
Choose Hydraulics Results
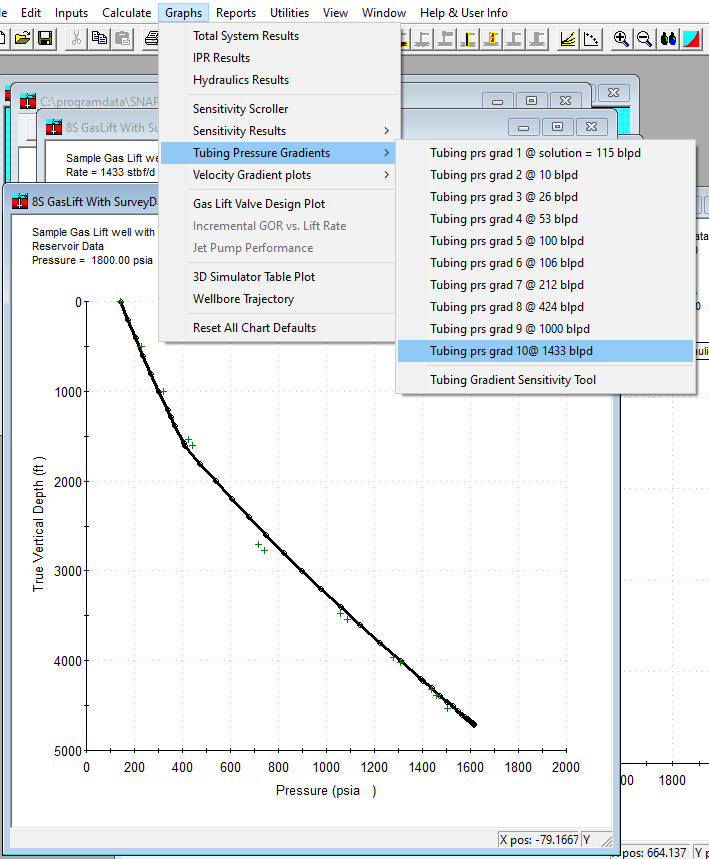pyautogui.click(x=279, y=79)
